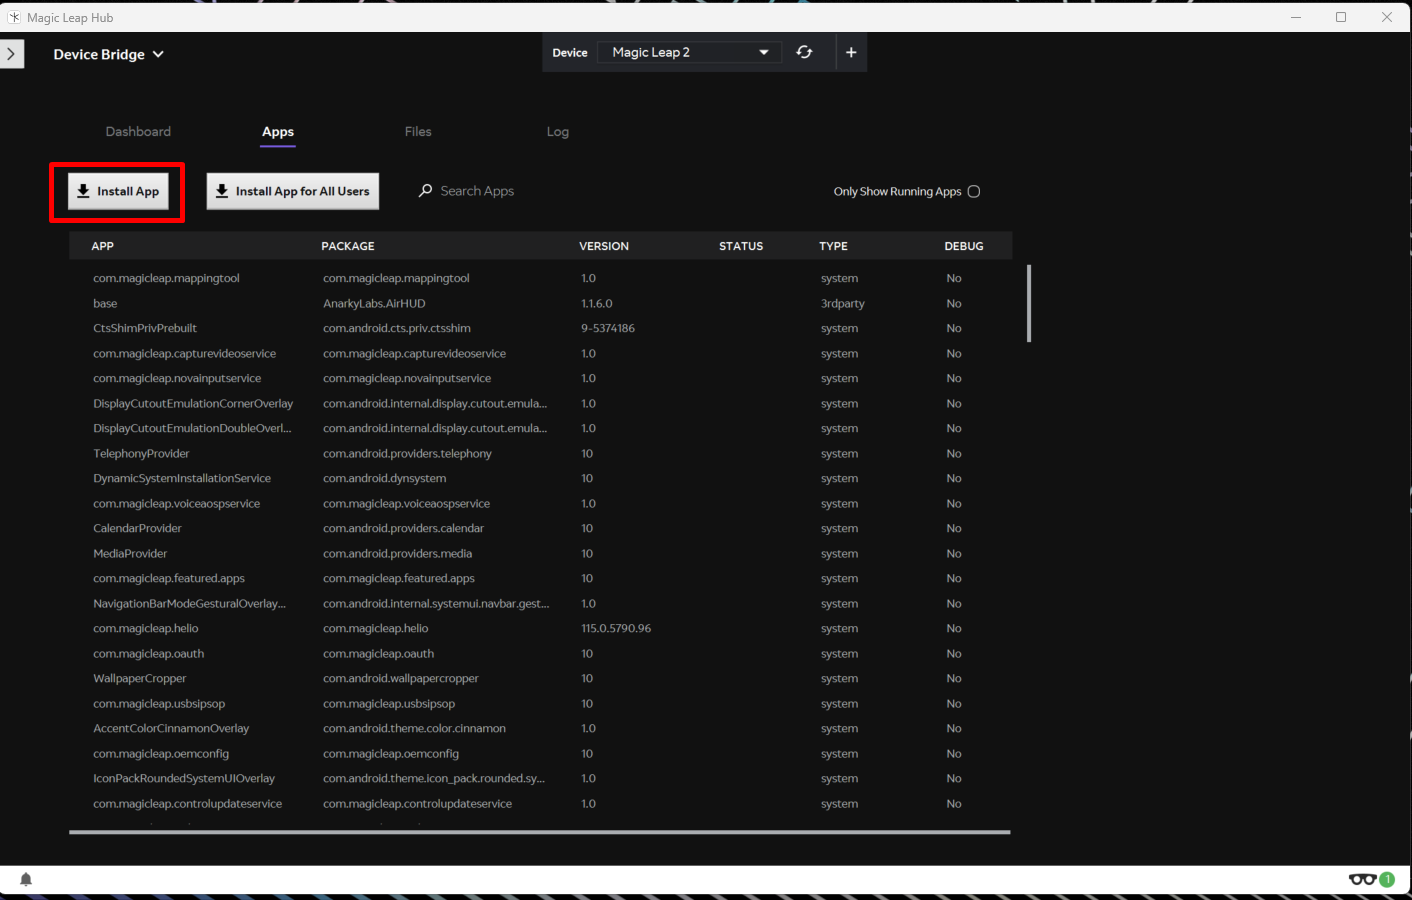The height and width of the screenshot is (900, 1412).
Task: Click the AnarkyLabs.AirHUD package name
Action: pyautogui.click(x=374, y=303)
